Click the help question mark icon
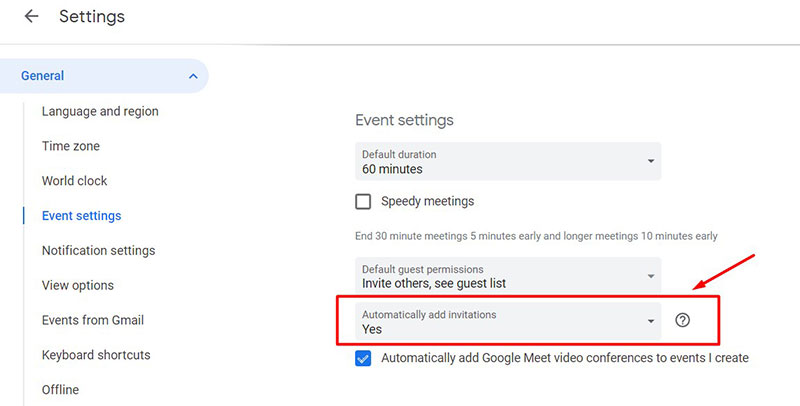Image resolution: width=800 pixels, height=406 pixels. (683, 321)
